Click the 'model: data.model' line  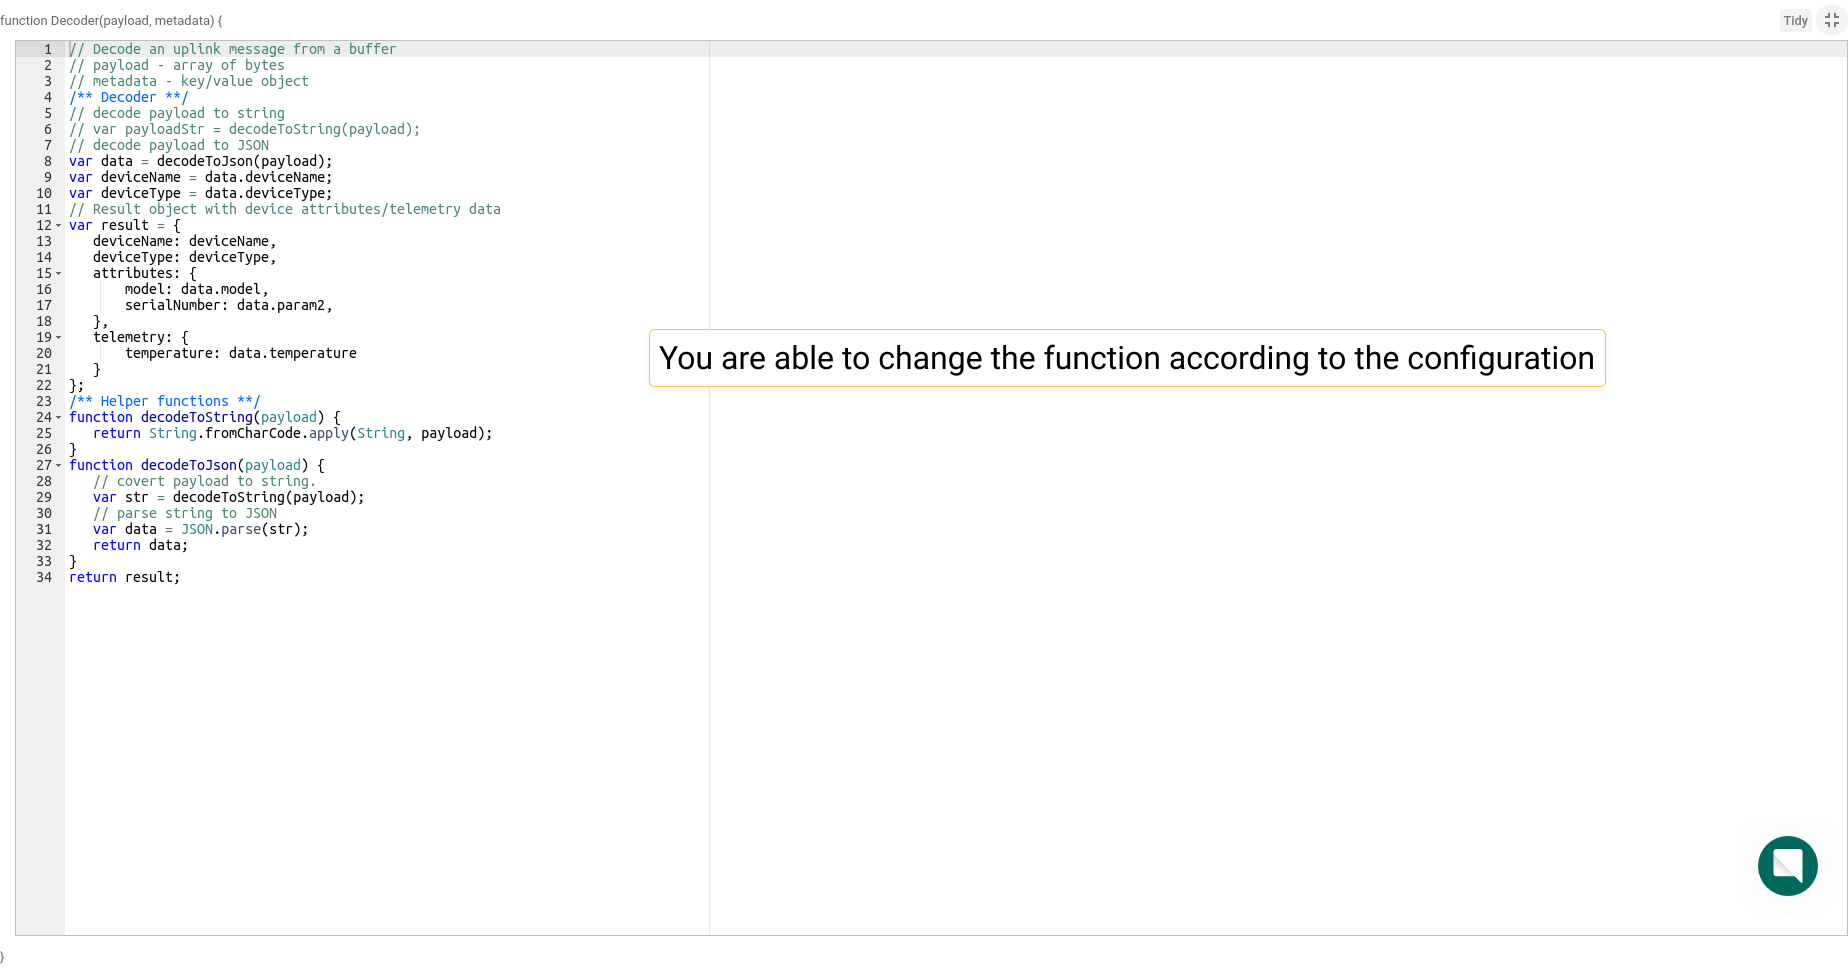(x=197, y=289)
